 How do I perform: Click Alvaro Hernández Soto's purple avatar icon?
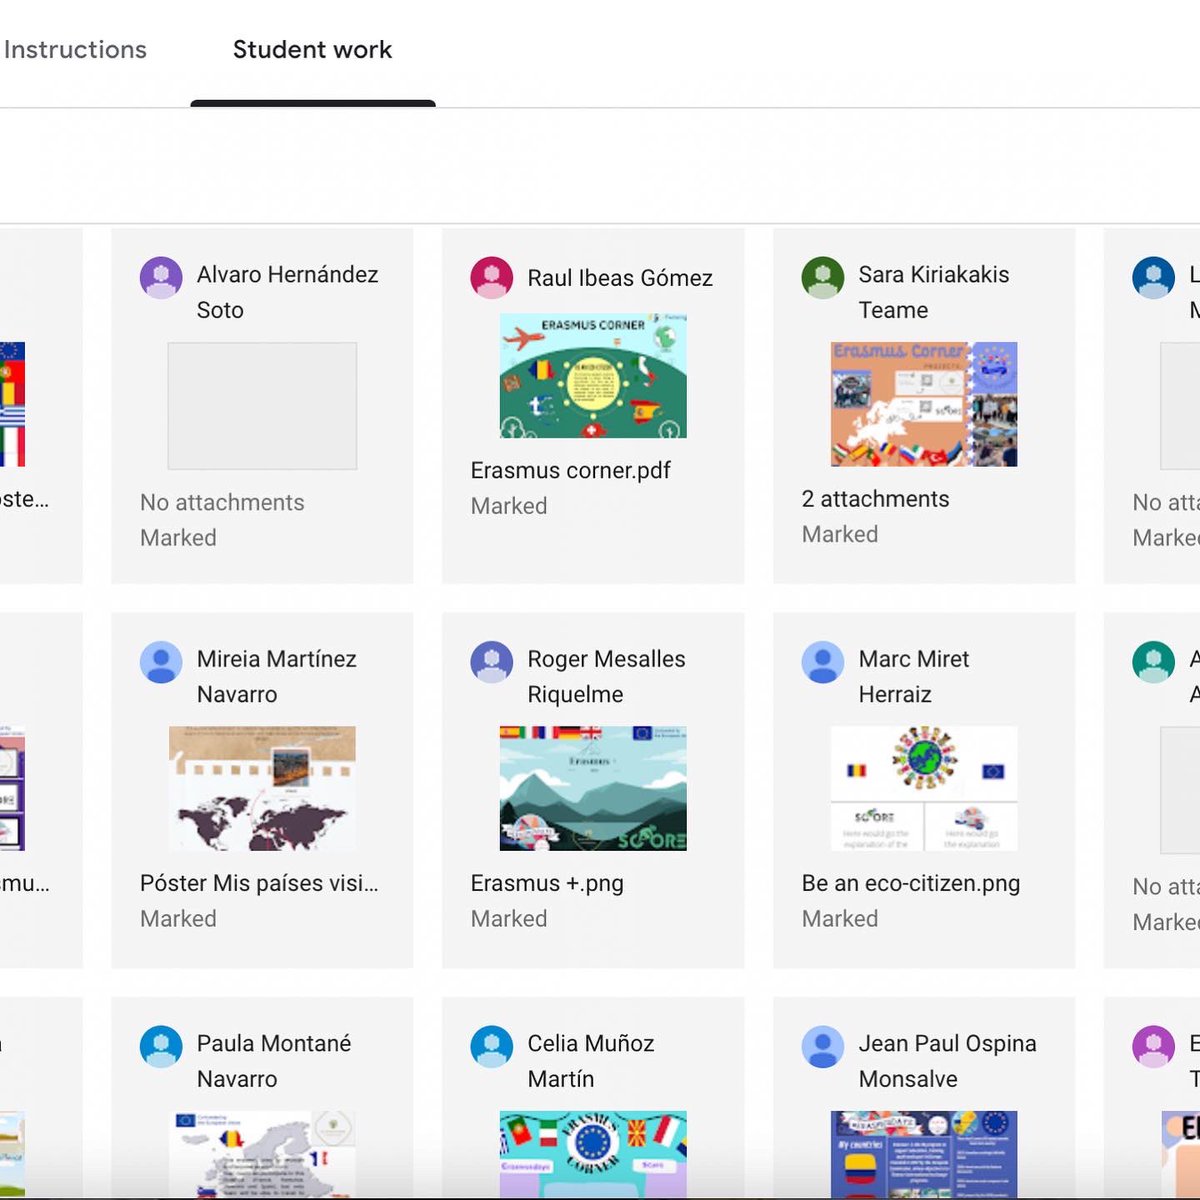pyautogui.click(x=161, y=277)
